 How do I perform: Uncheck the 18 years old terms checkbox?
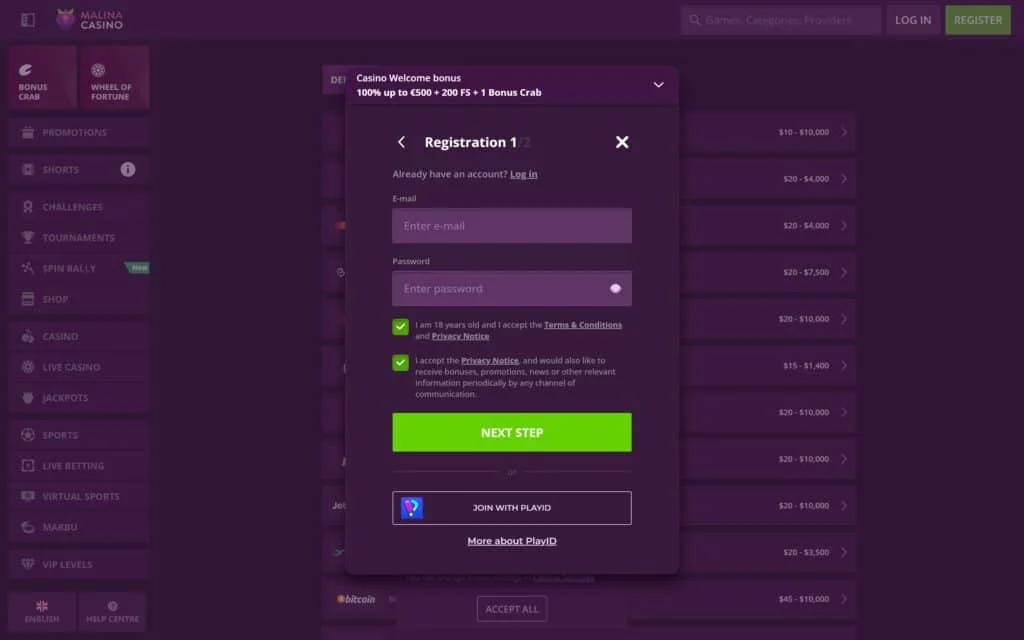pyautogui.click(x=400, y=327)
